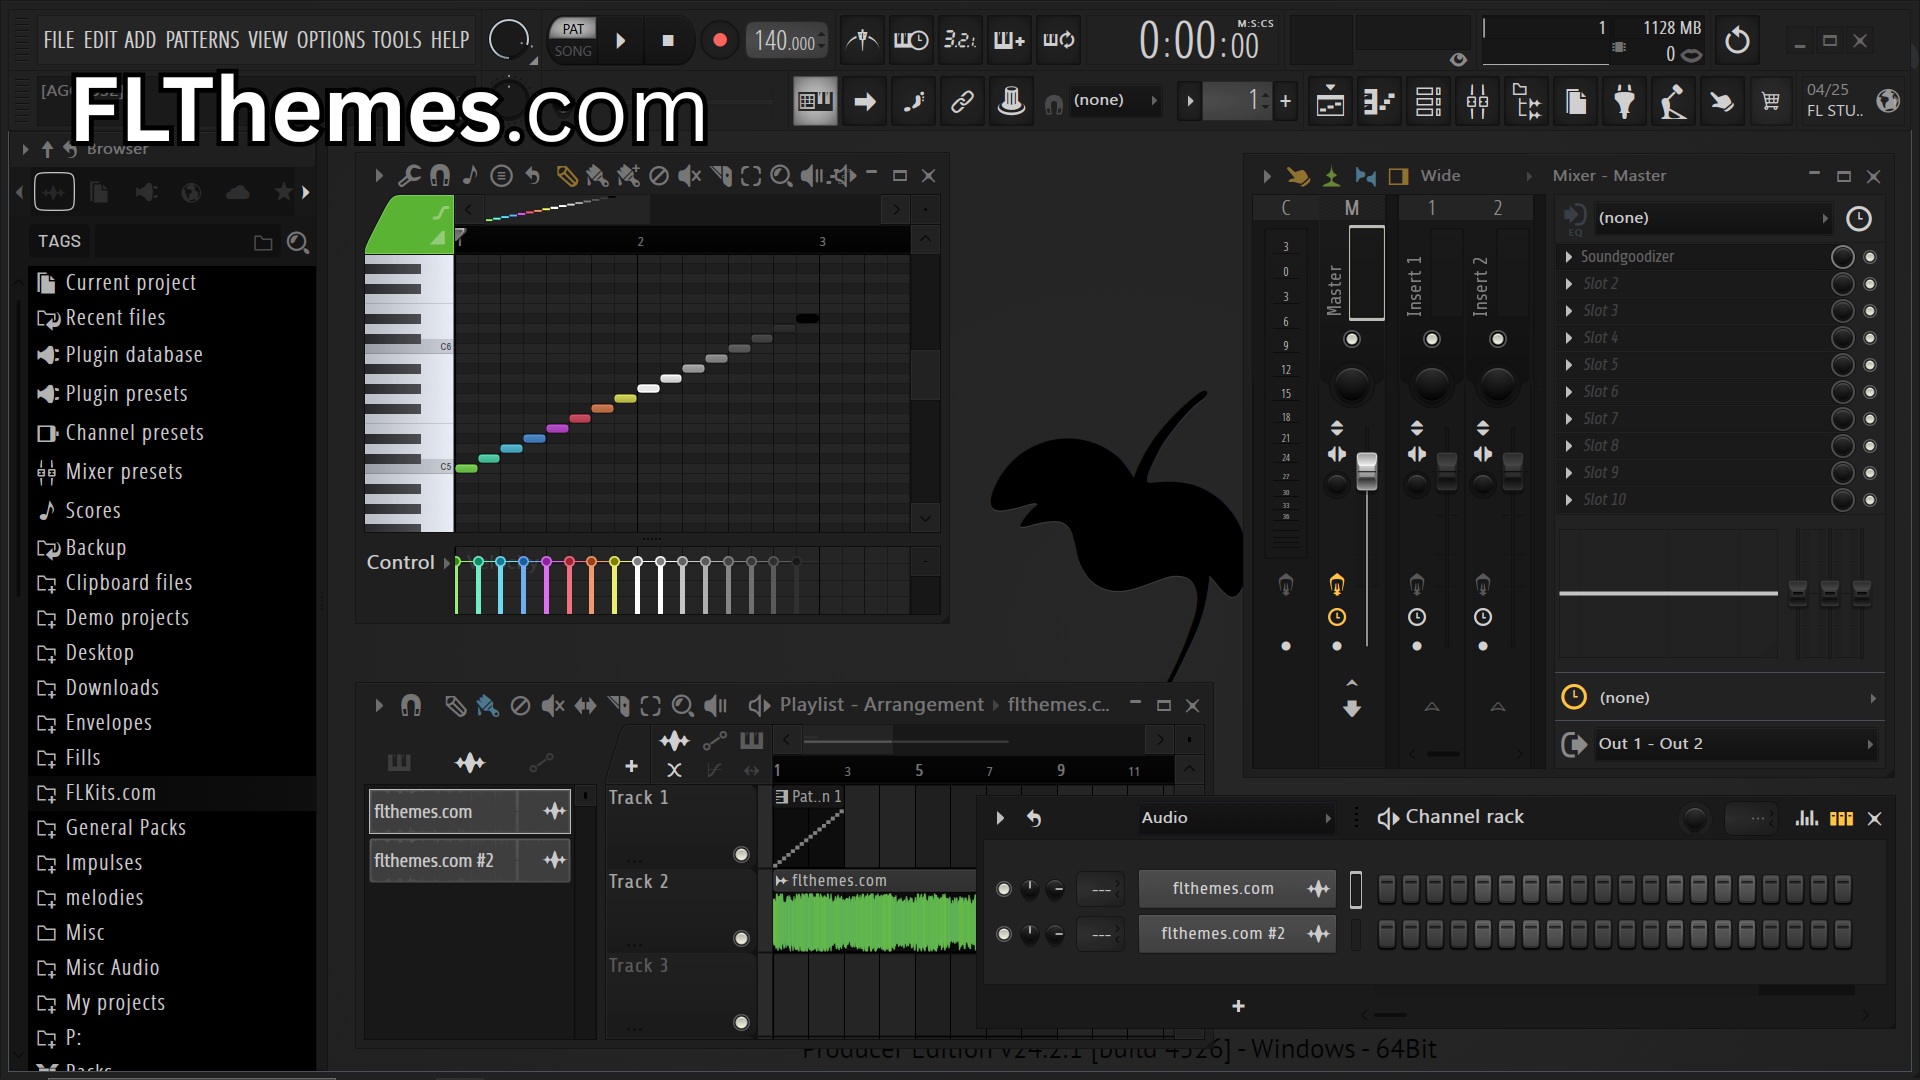The height and width of the screenshot is (1080, 1920).
Task: Open the mixer input (none) selector at top
Action: pyautogui.click(x=1712, y=218)
